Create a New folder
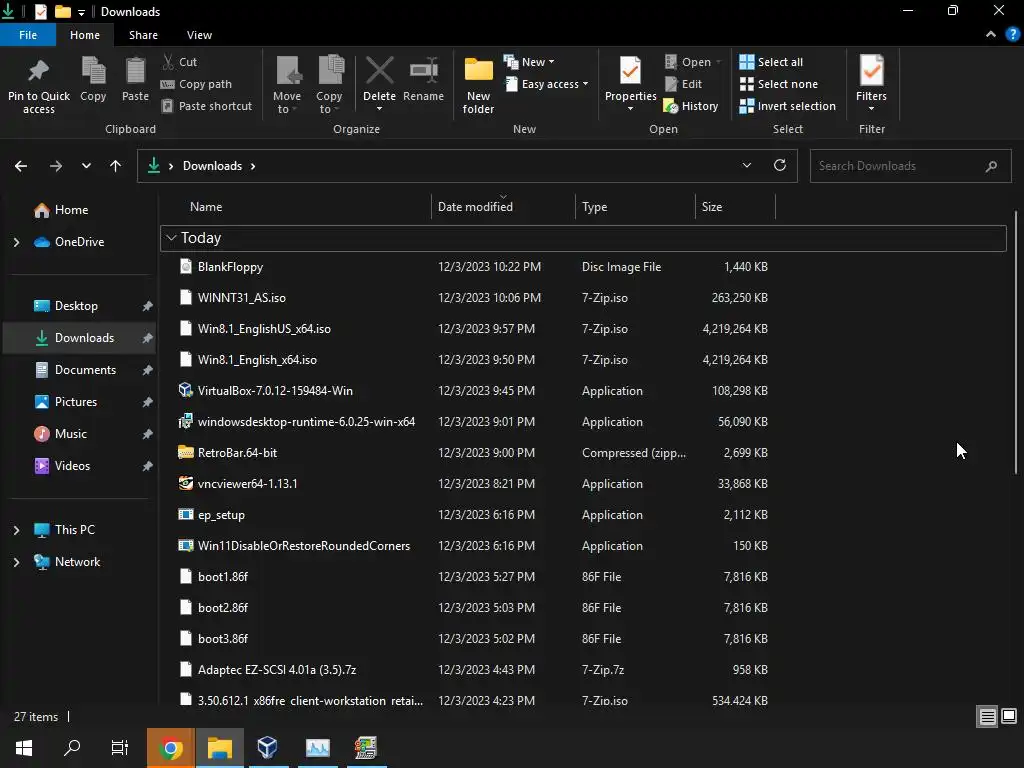Image resolution: width=1024 pixels, height=768 pixels. click(x=478, y=85)
